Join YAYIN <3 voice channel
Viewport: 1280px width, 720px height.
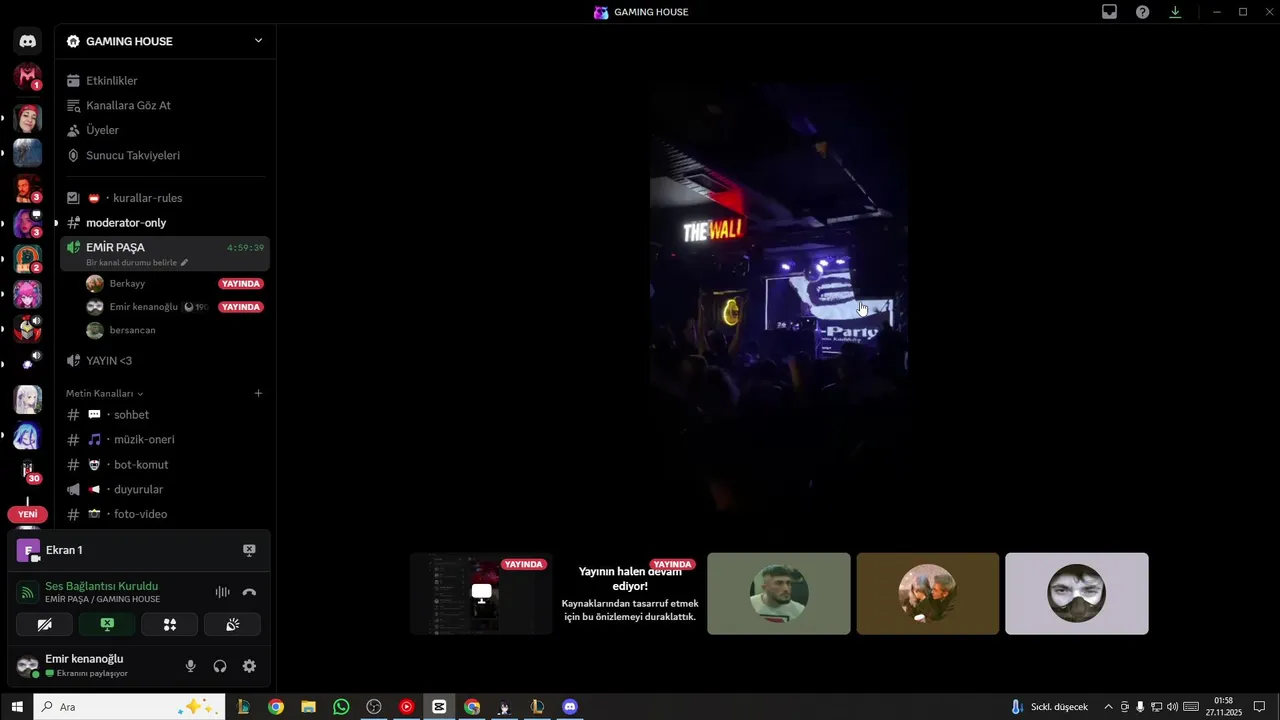click(165, 360)
